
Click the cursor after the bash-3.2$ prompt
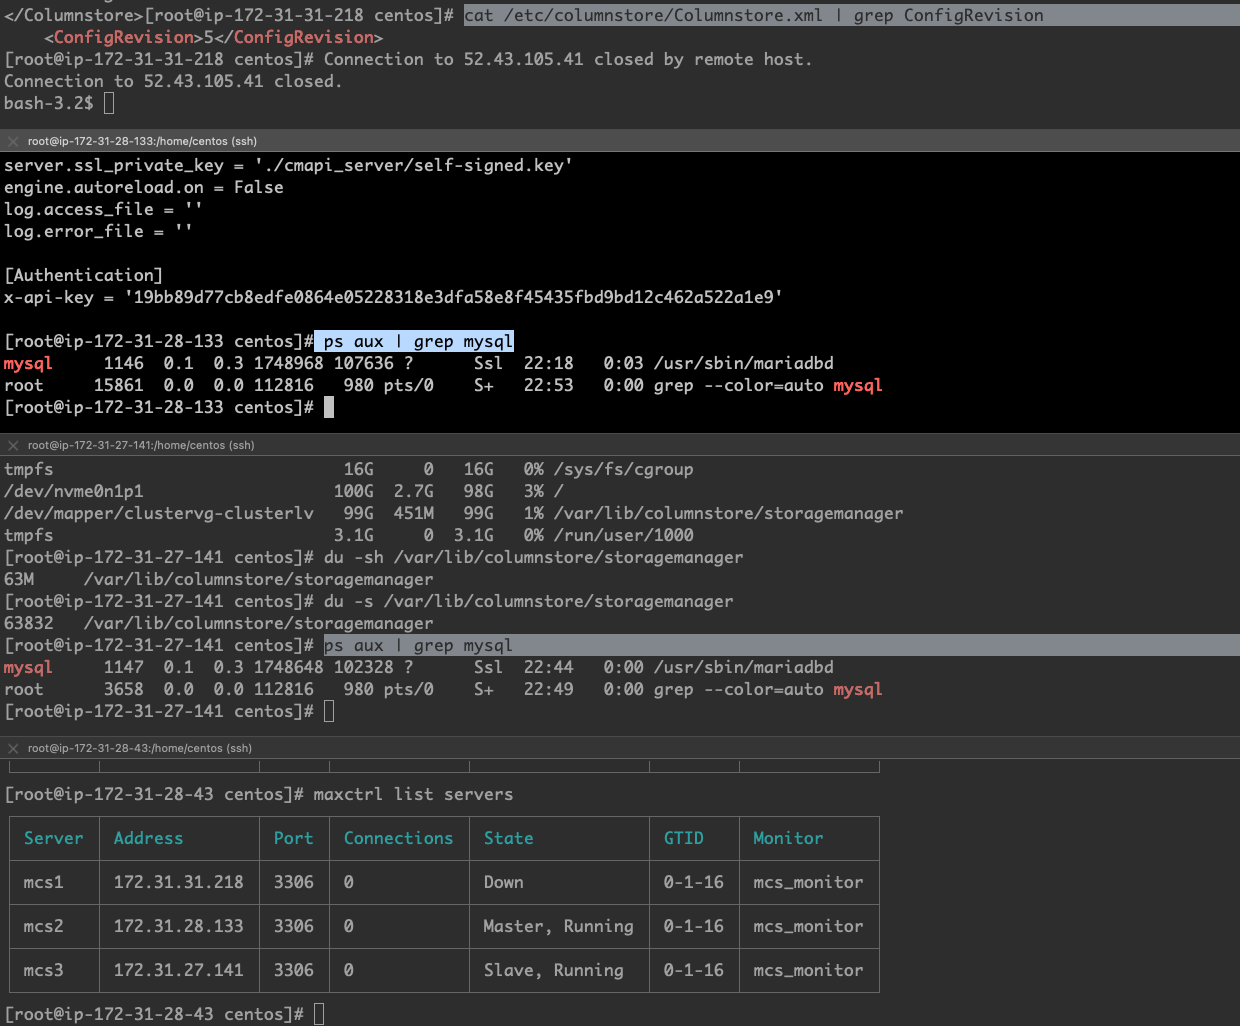[x=109, y=103]
